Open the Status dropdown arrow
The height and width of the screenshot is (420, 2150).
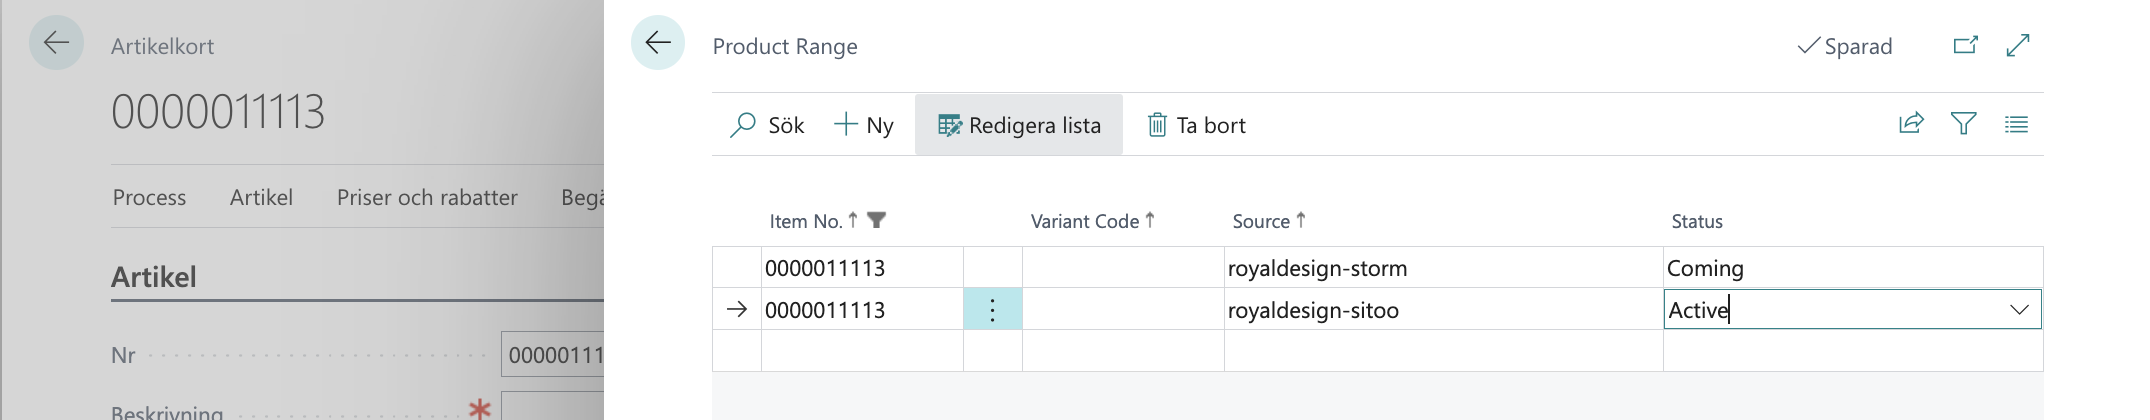(x=2019, y=310)
